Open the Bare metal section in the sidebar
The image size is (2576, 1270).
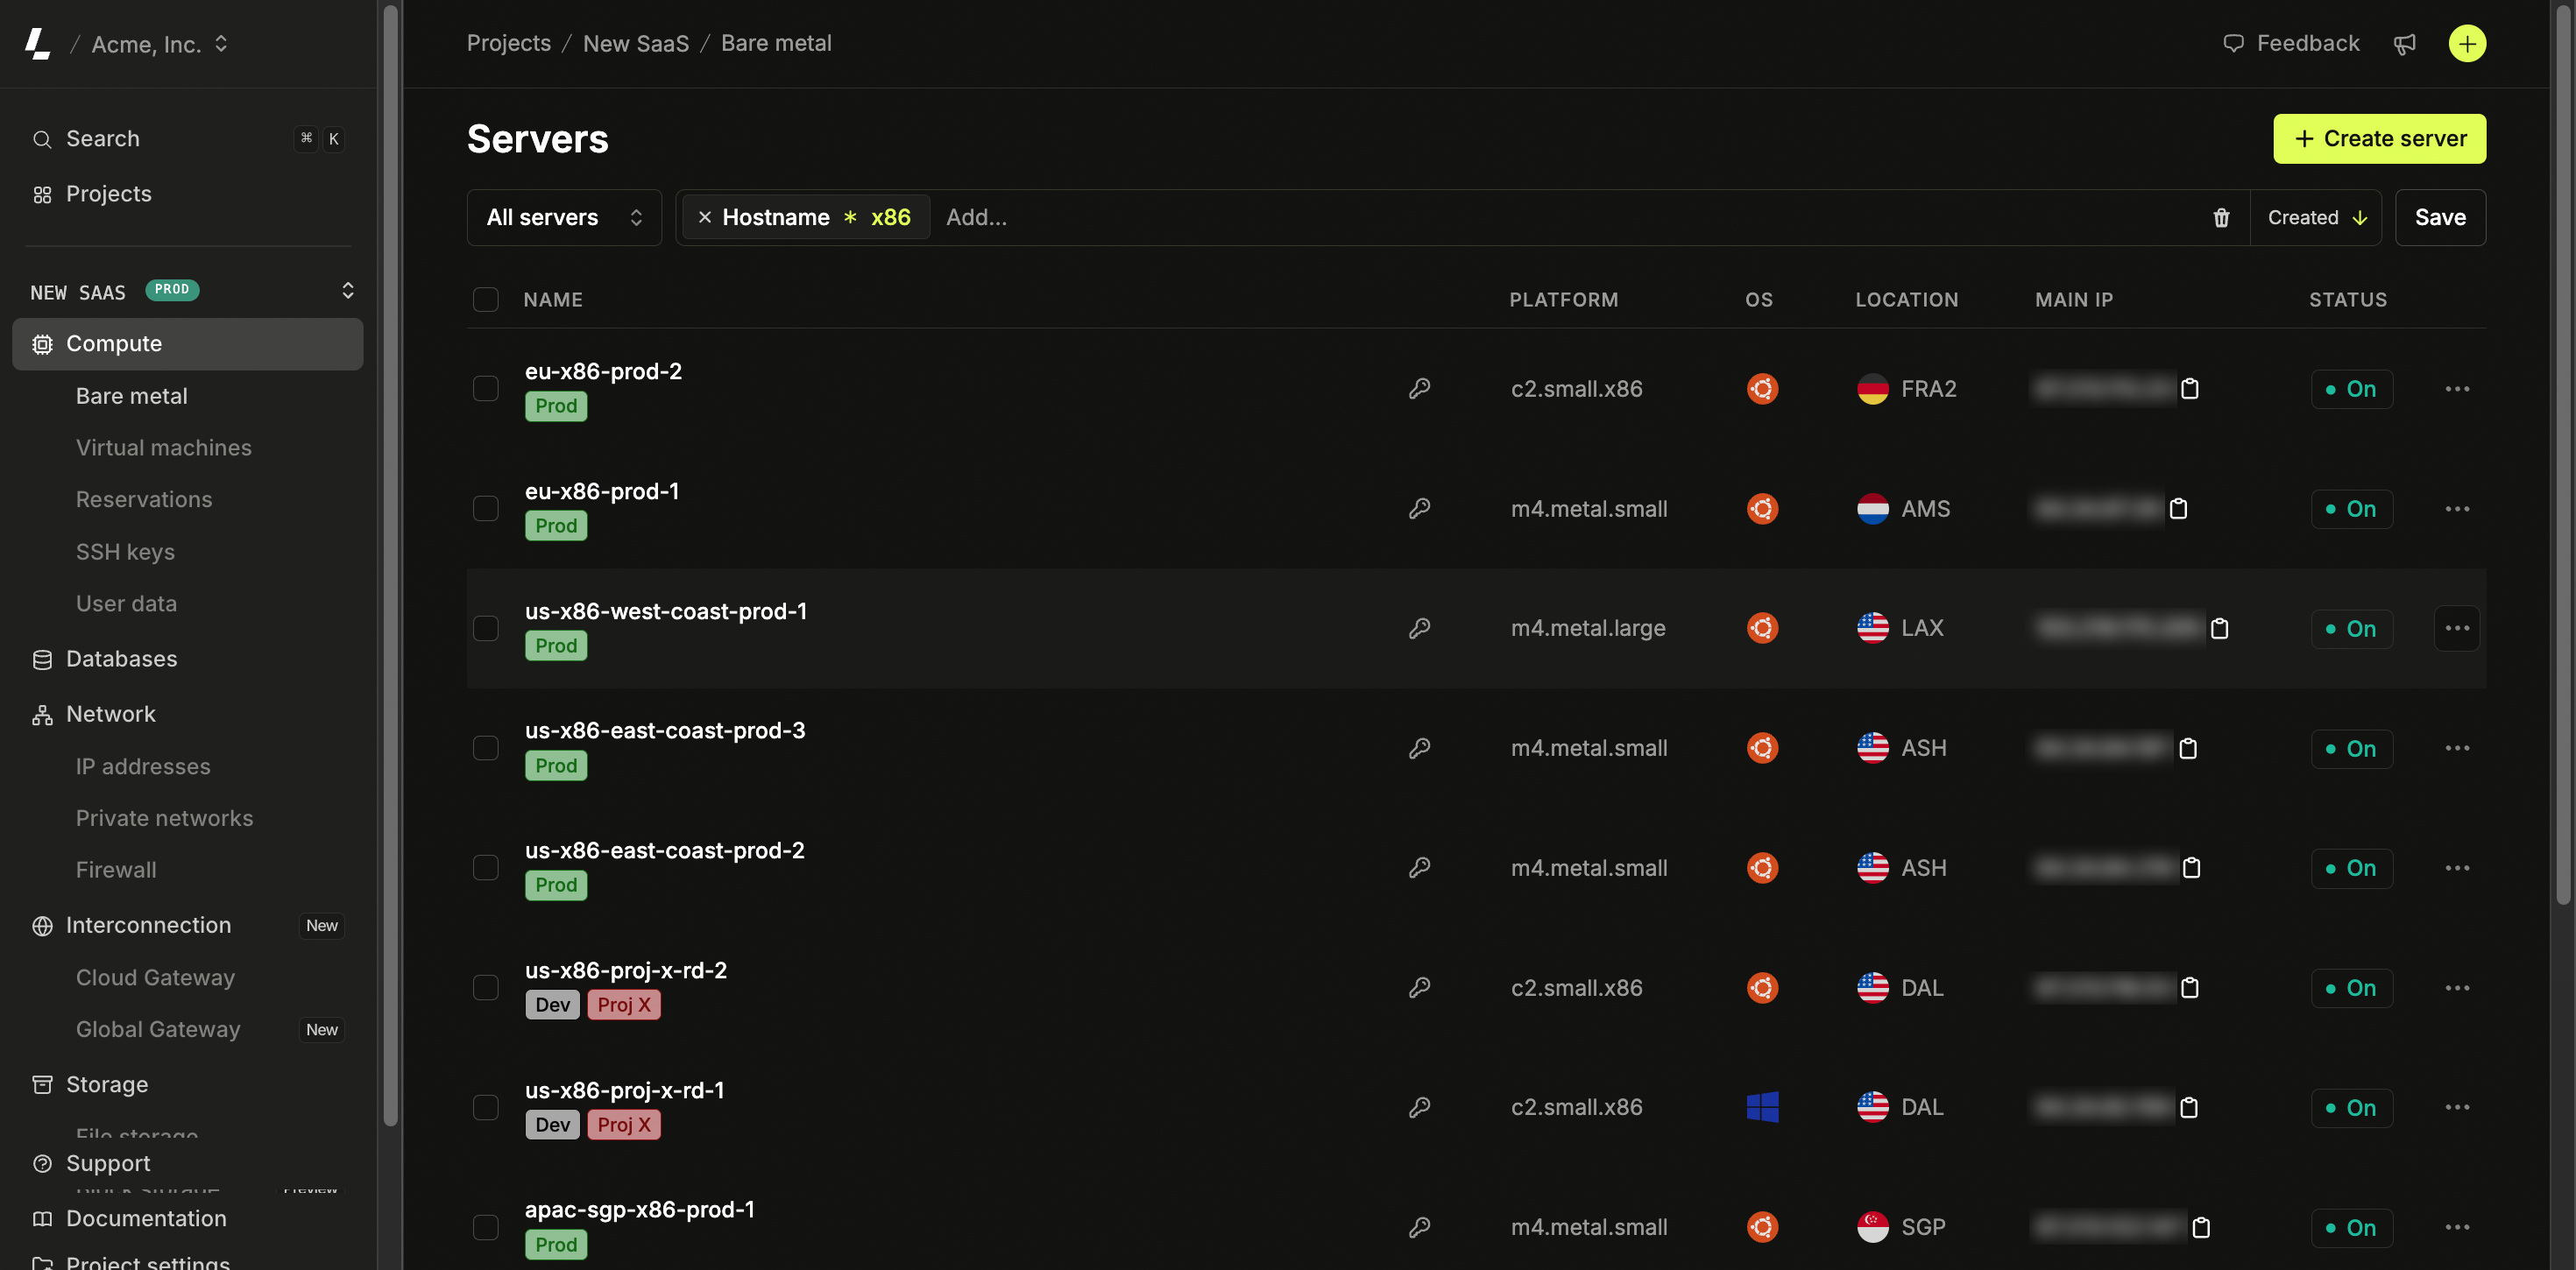[x=131, y=396]
